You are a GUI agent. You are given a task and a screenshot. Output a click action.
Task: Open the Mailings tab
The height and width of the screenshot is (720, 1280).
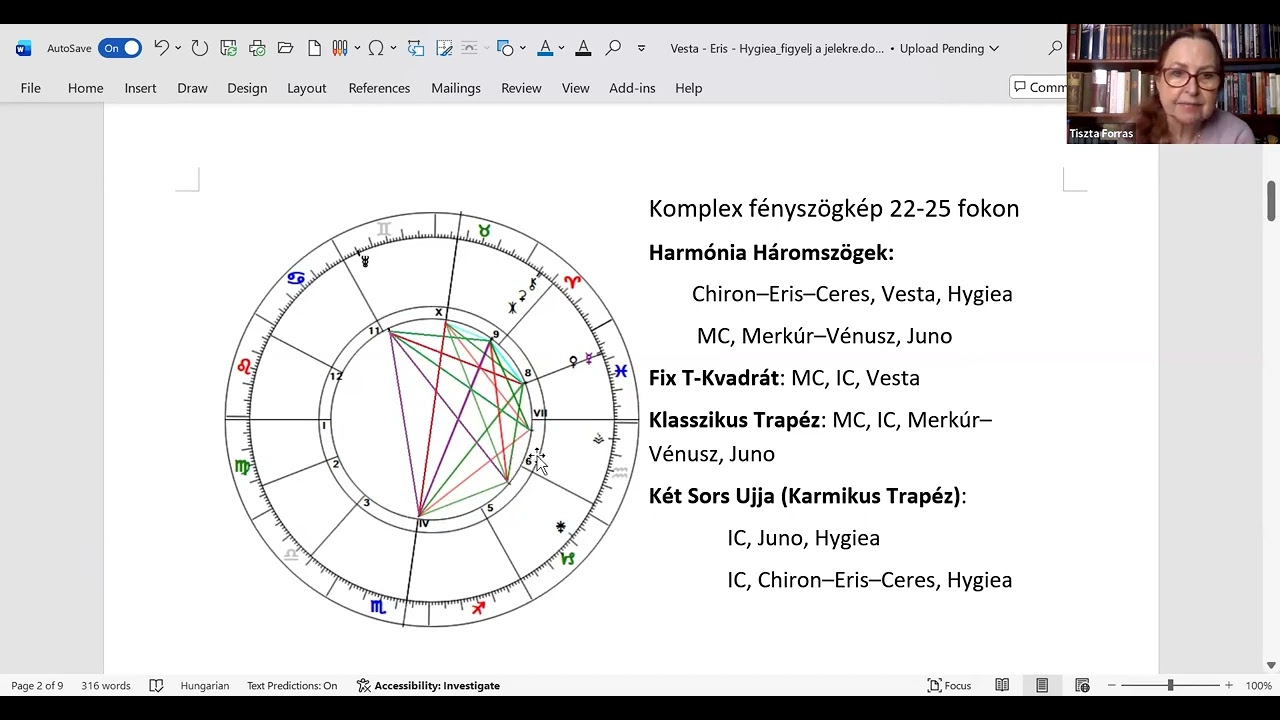click(456, 88)
